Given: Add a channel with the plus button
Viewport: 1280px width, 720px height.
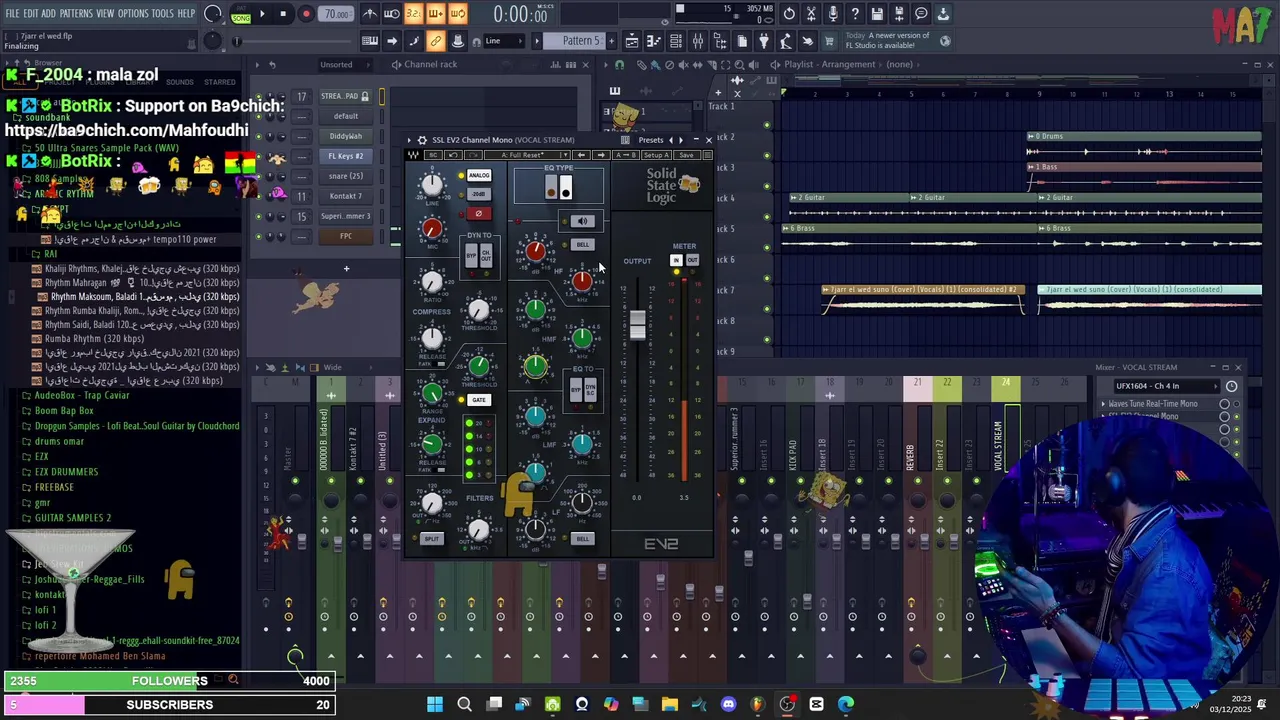Looking at the screenshot, I should point(346,268).
